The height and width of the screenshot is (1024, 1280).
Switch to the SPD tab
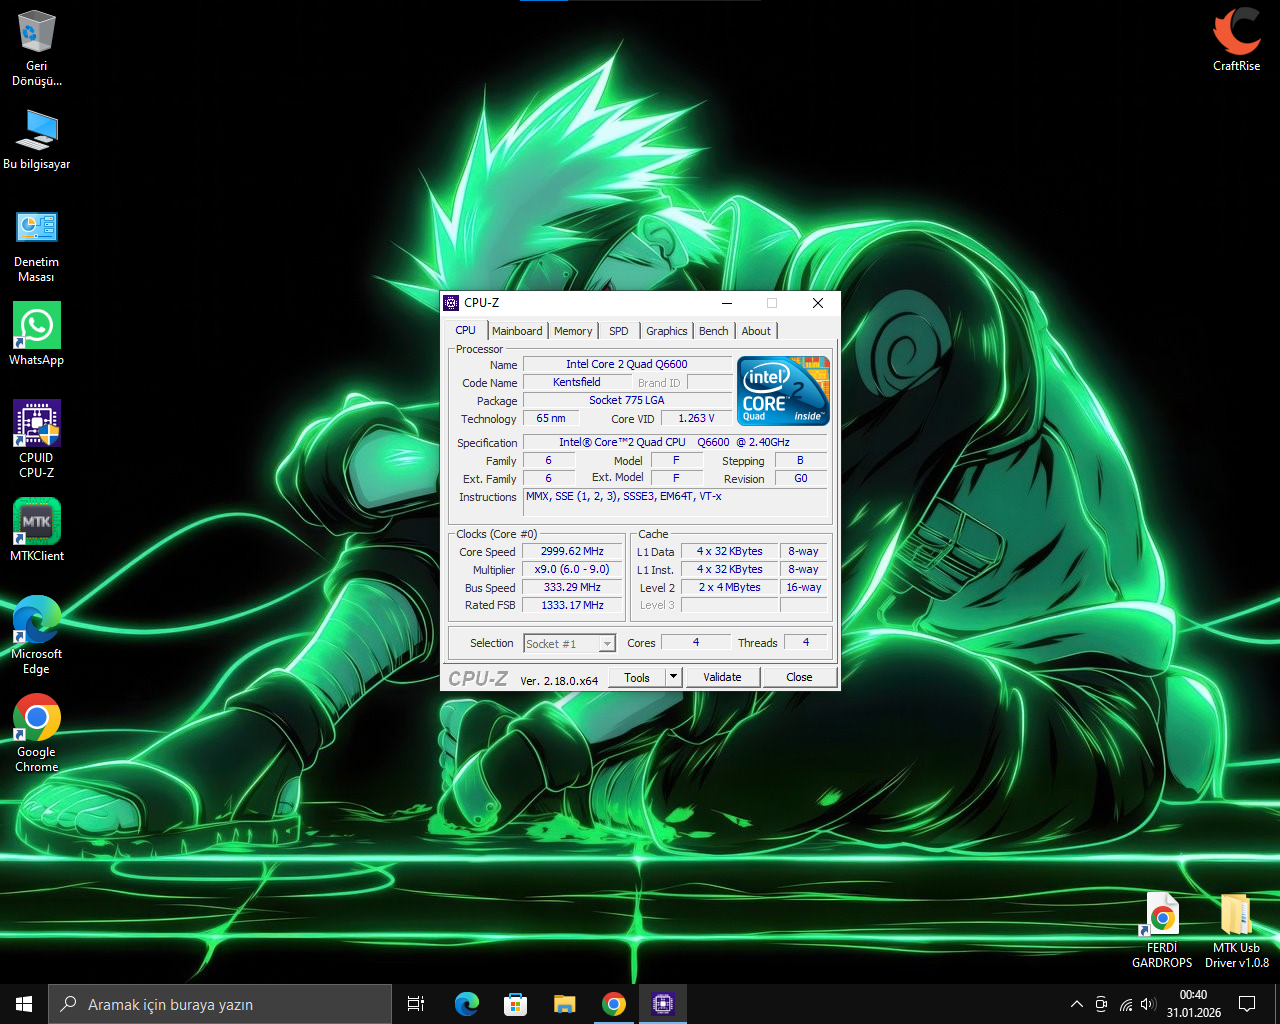619,331
